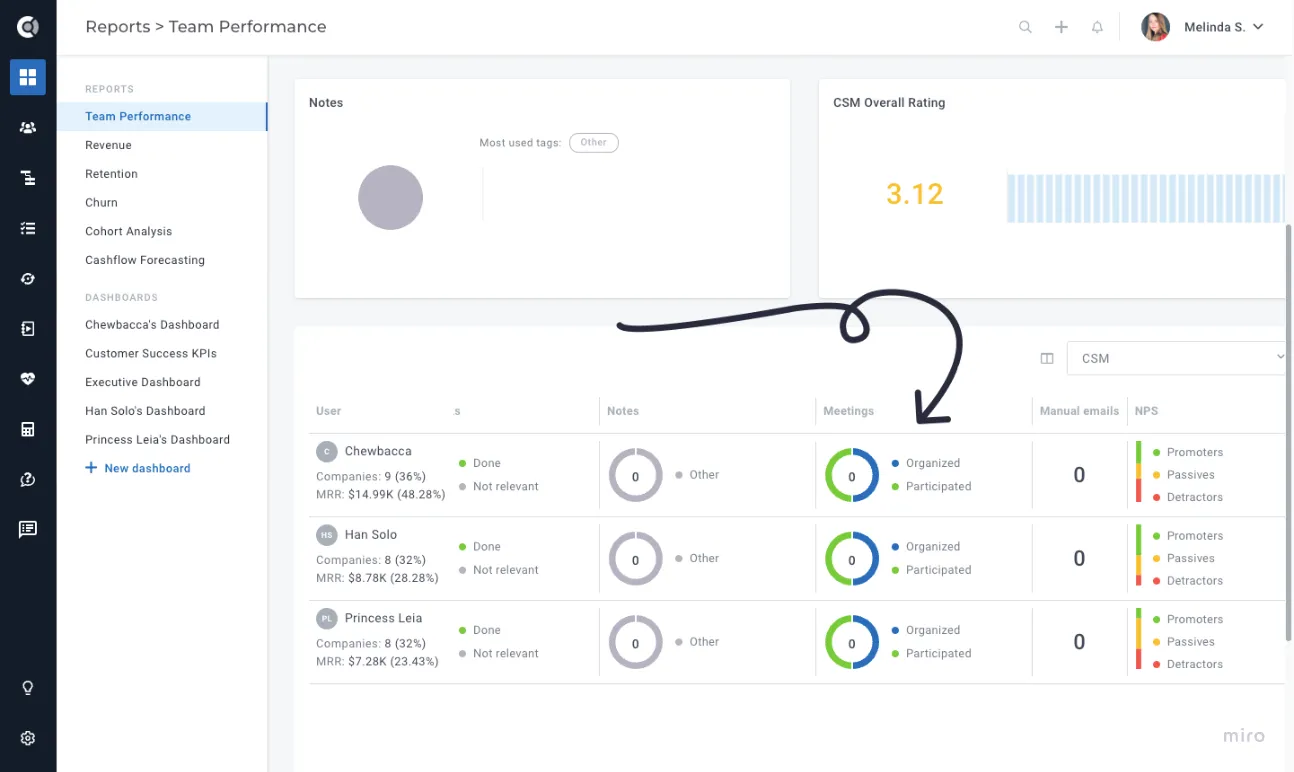Open the notifications bell icon
This screenshot has height=772, width=1294.
coord(1097,27)
